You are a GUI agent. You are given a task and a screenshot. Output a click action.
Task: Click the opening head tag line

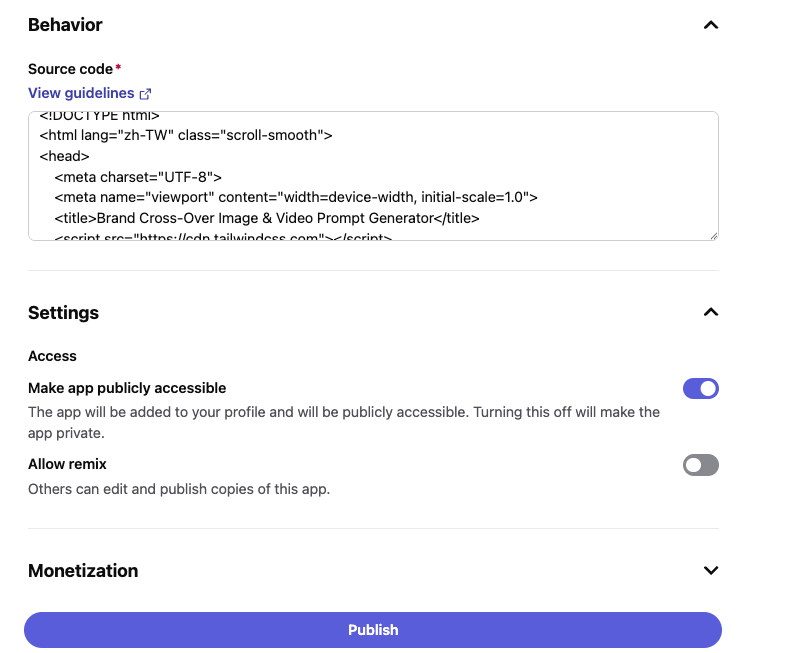coord(65,156)
